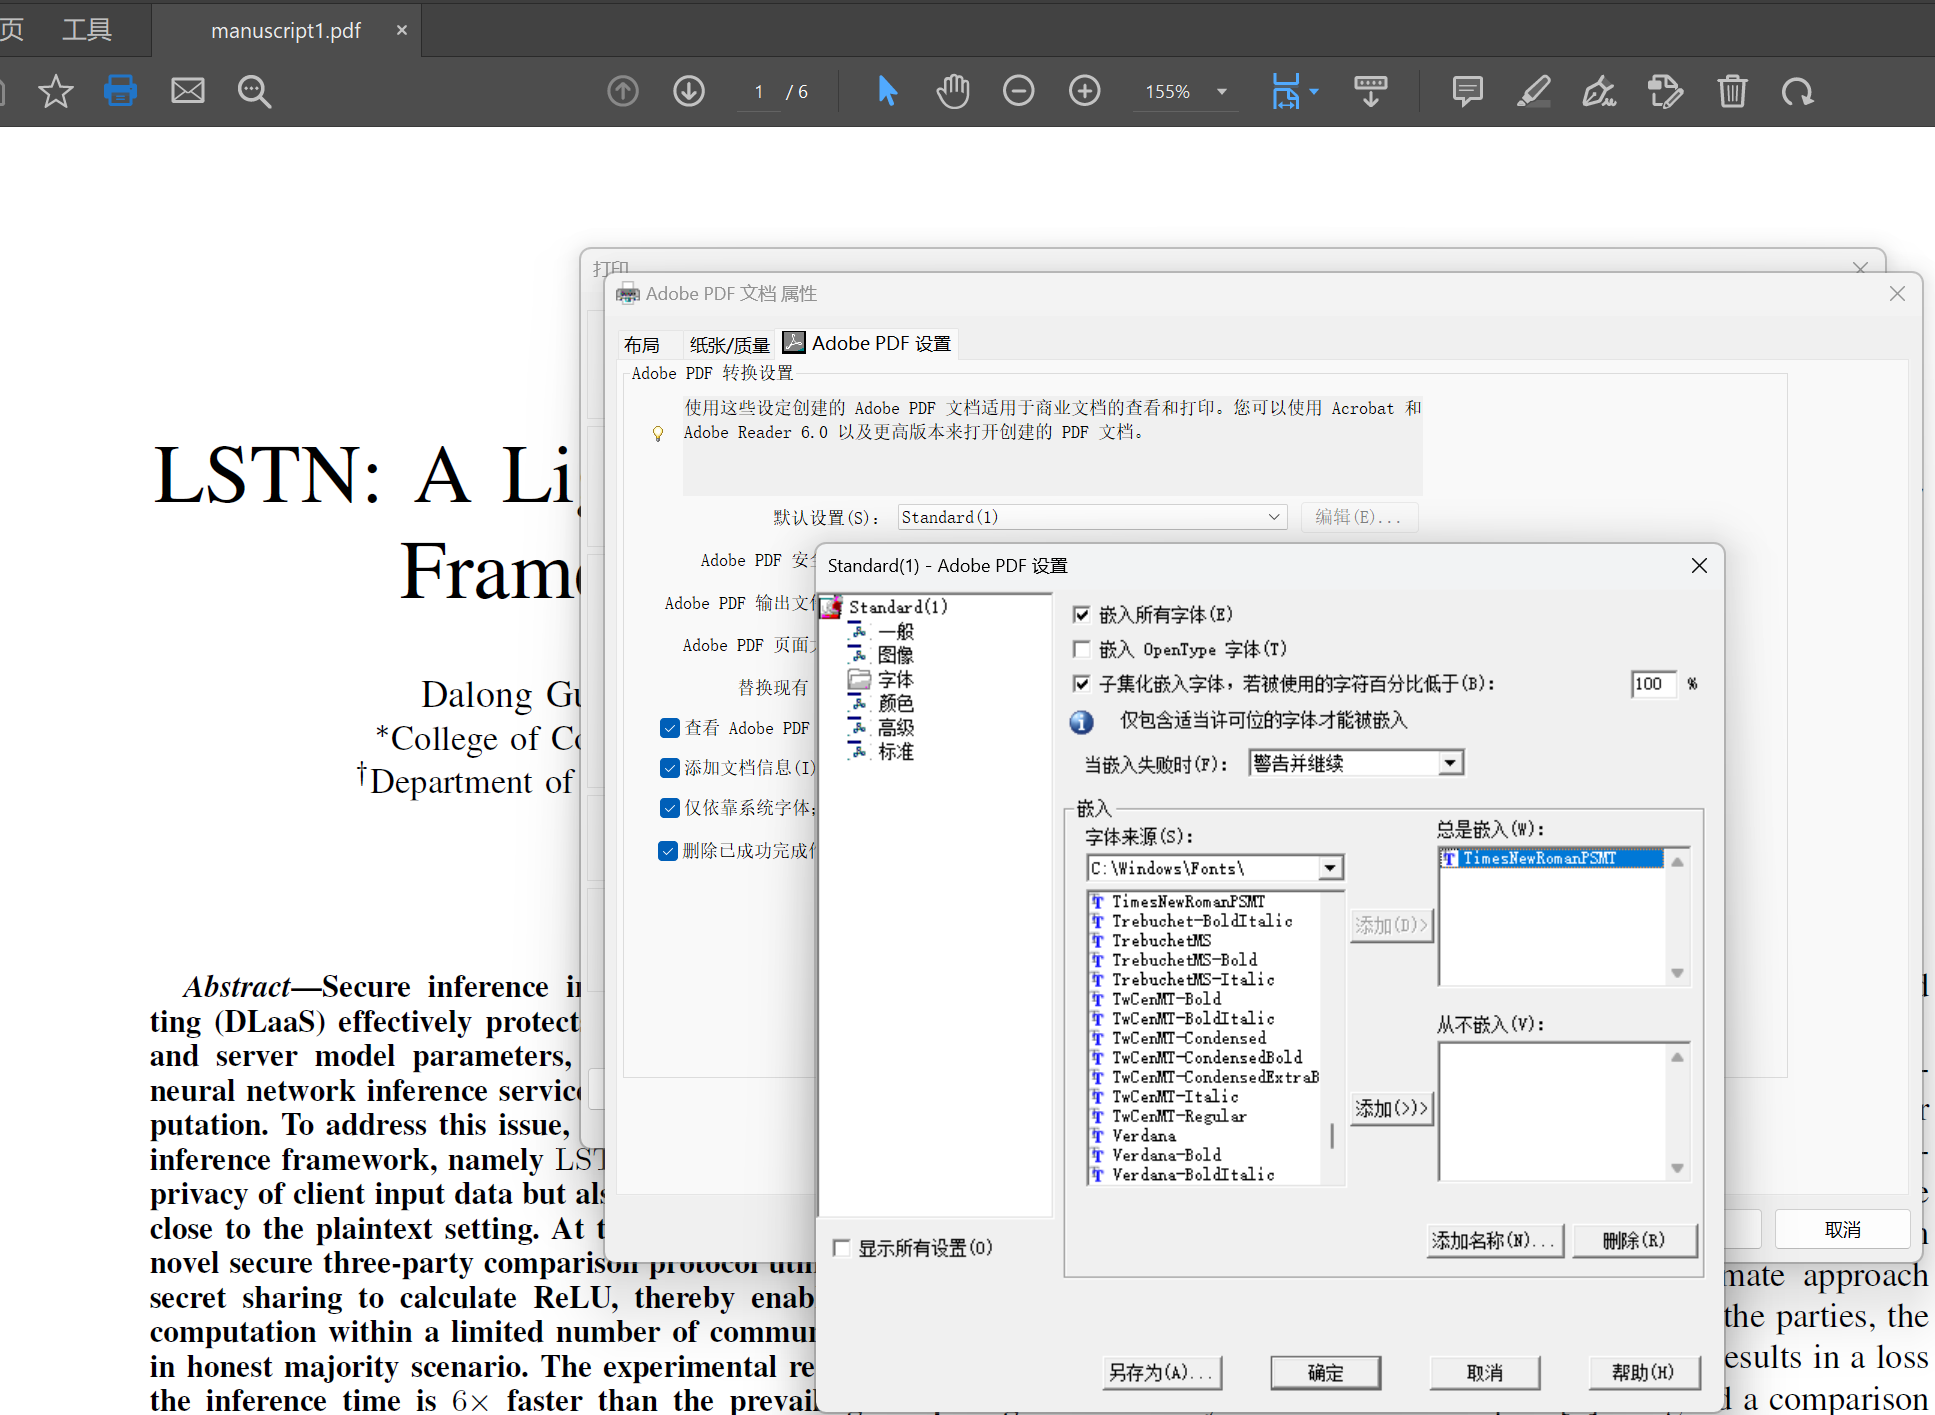Click the 确定 button
Viewport: 1935px width, 1415px height.
(x=1325, y=1372)
